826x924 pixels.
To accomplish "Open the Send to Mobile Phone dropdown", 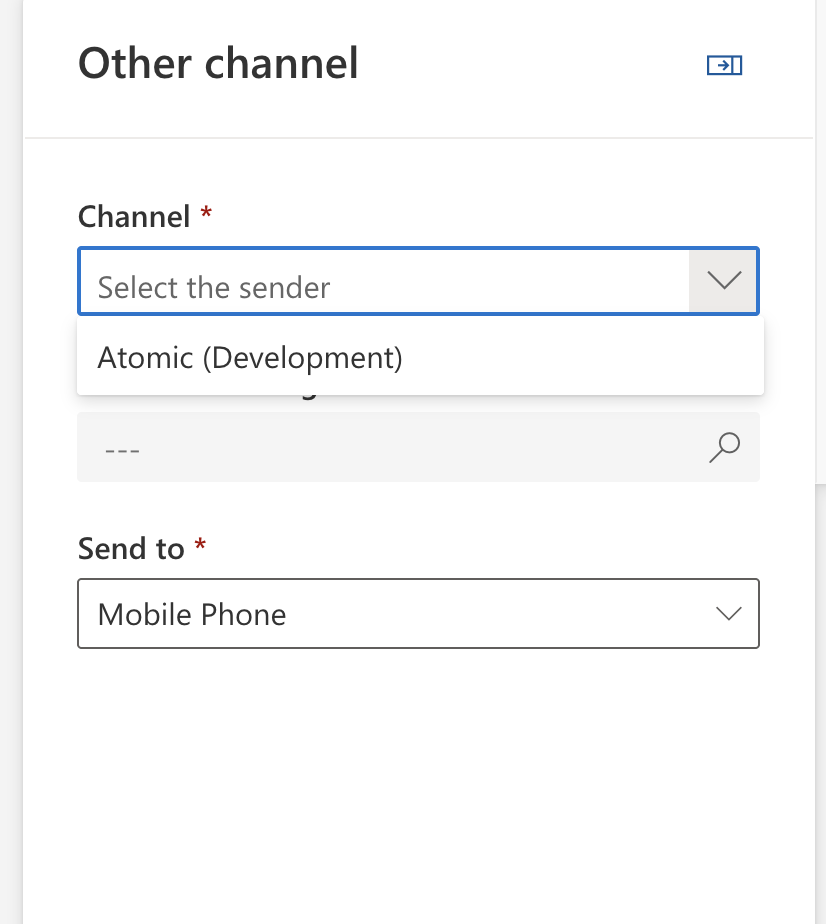I will (x=418, y=613).
